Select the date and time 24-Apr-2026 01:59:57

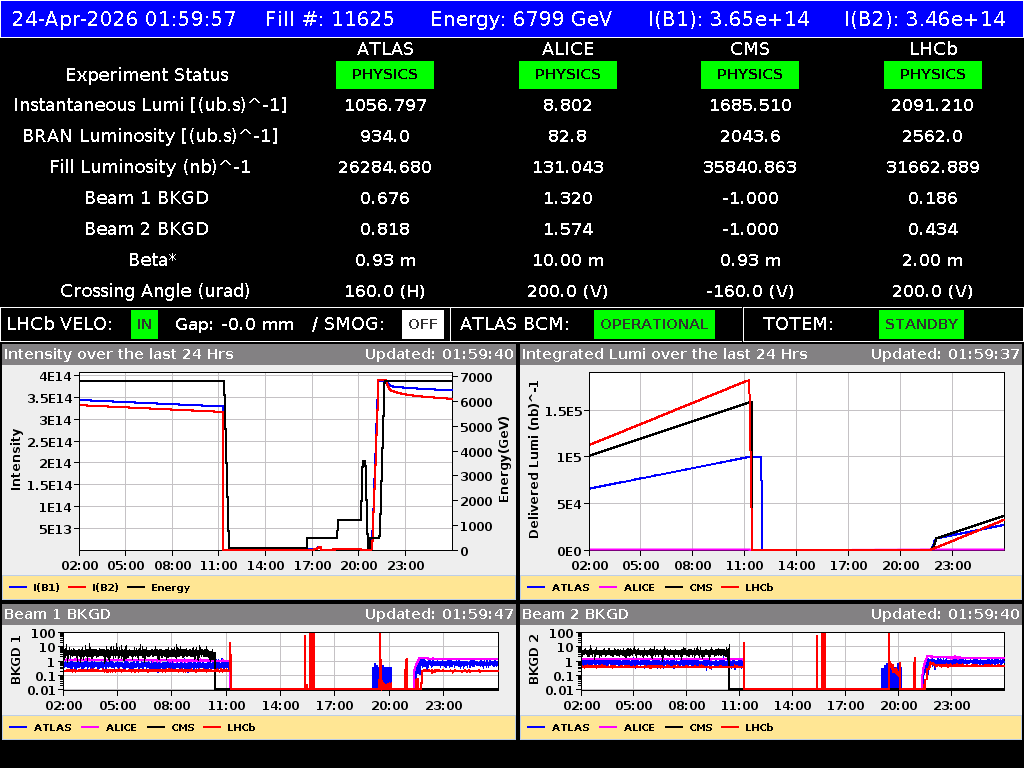124,19
